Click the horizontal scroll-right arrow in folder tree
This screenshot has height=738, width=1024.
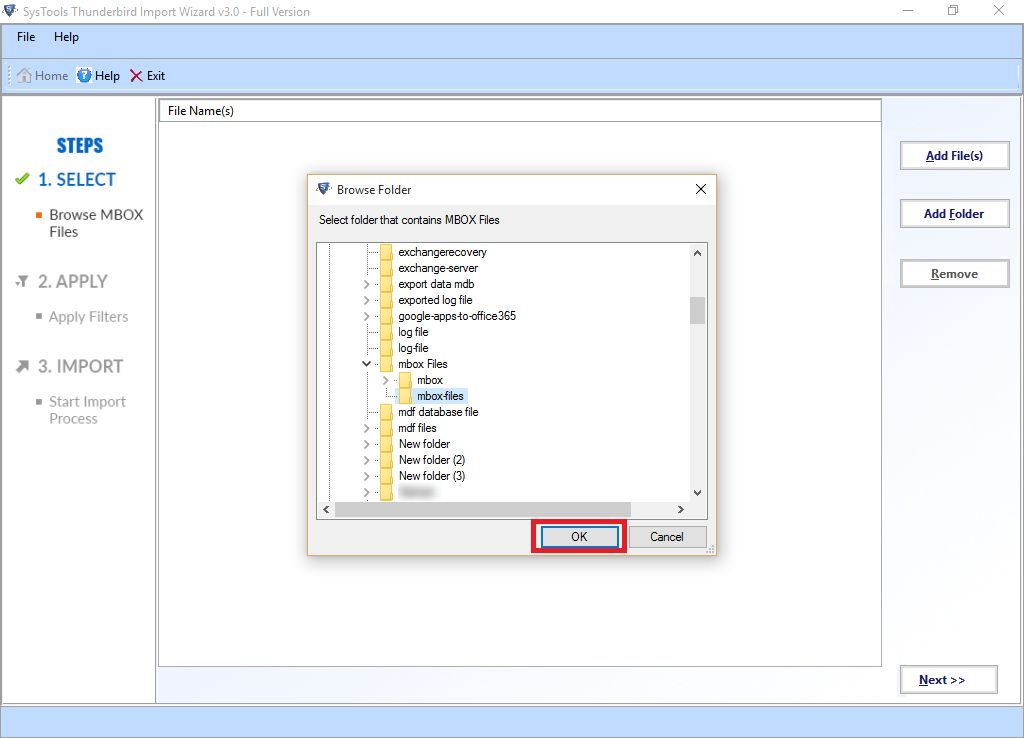[x=680, y=509]
